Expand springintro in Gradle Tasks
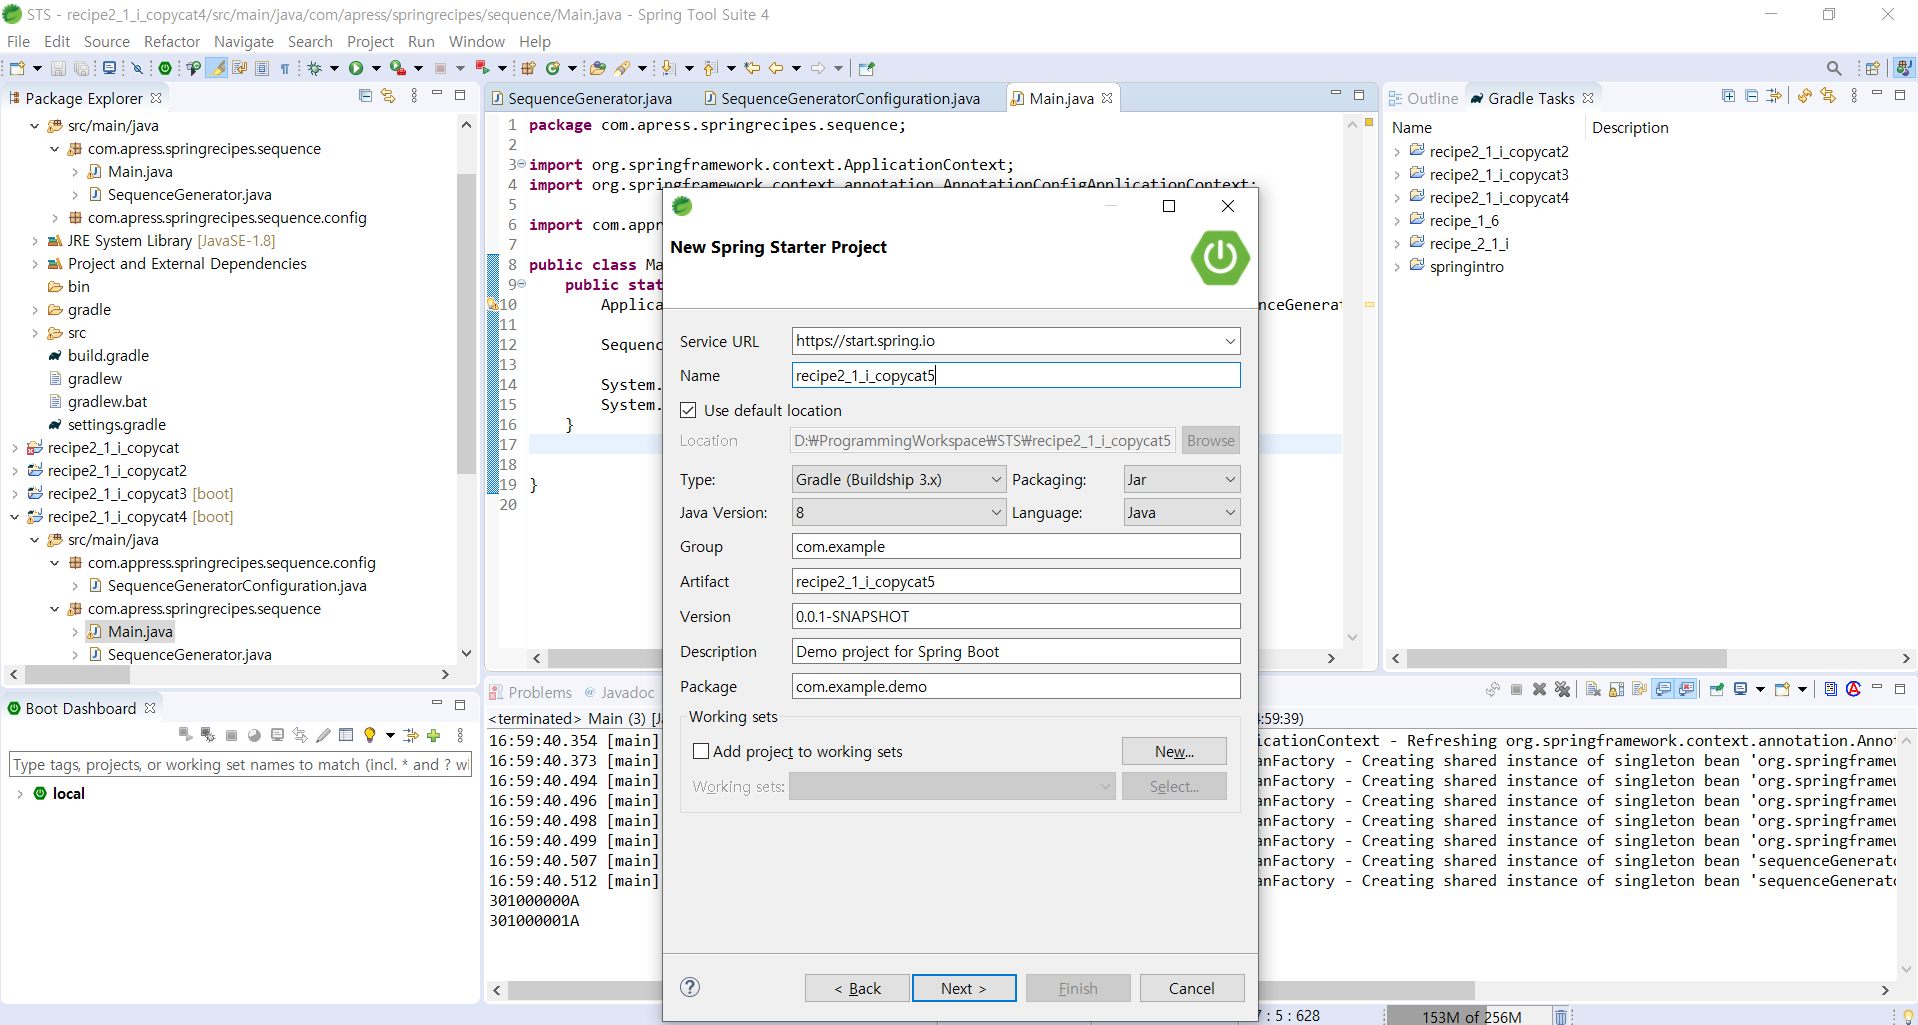Image resolution: width=1918 pixels, height=1025 pixels. (1397, 267)
